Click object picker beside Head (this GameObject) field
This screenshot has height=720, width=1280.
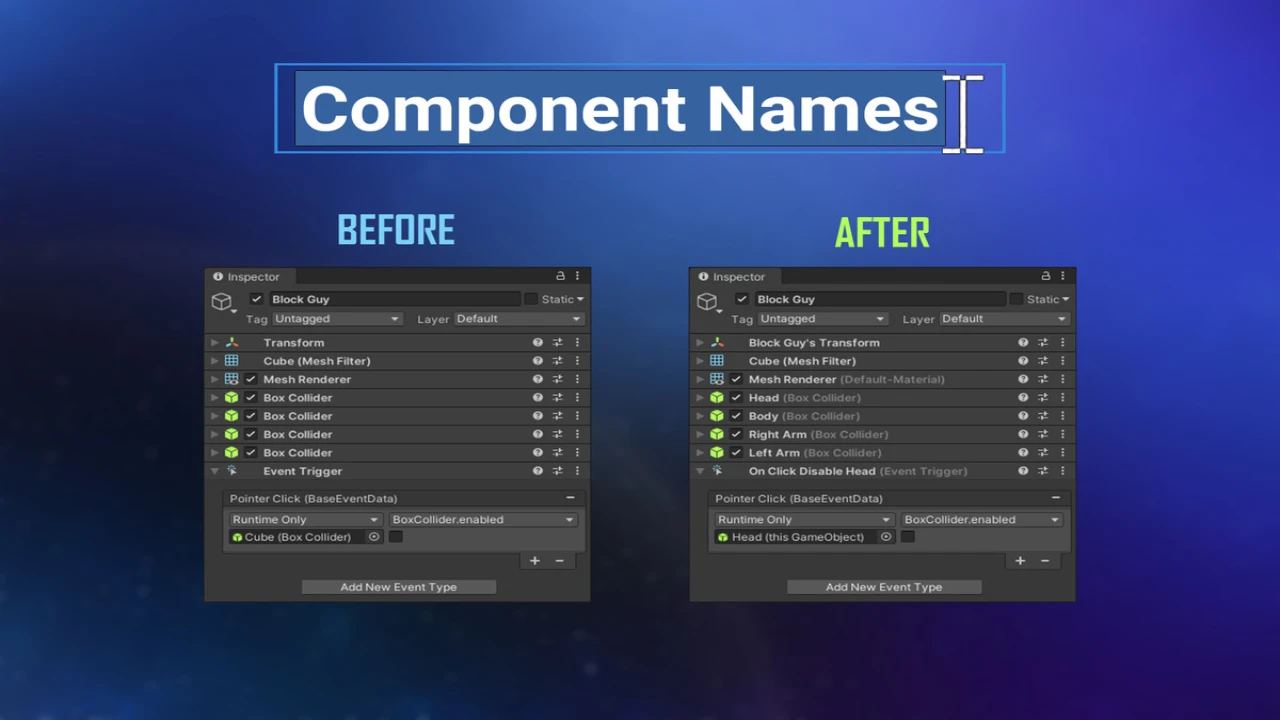click(x=886, y=537)
